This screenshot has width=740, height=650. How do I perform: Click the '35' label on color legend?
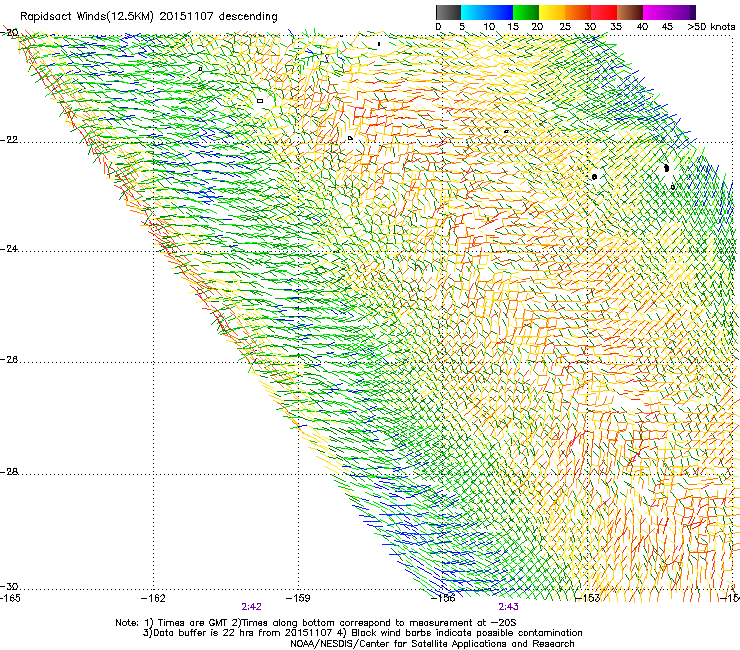[616, 27]
